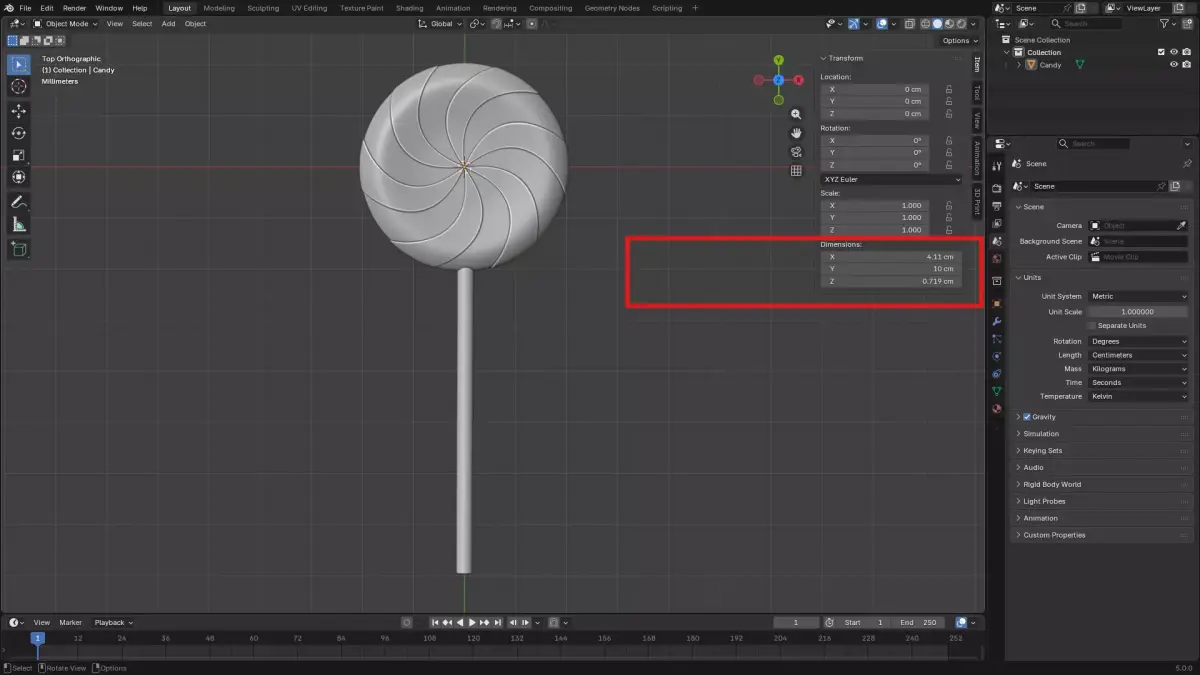
Task: Hide the Collection in viewport
Action: 1174,52
